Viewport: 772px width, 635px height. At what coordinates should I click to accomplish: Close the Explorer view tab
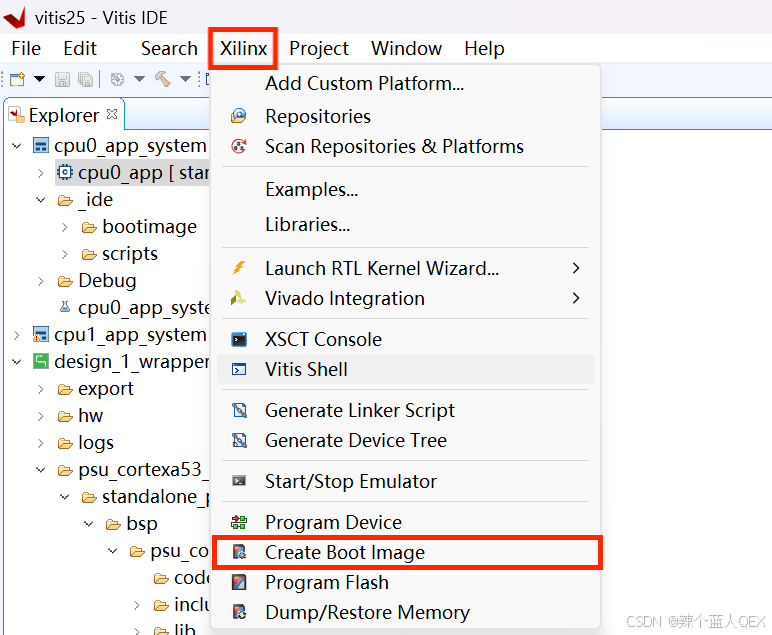click(112, 114)
